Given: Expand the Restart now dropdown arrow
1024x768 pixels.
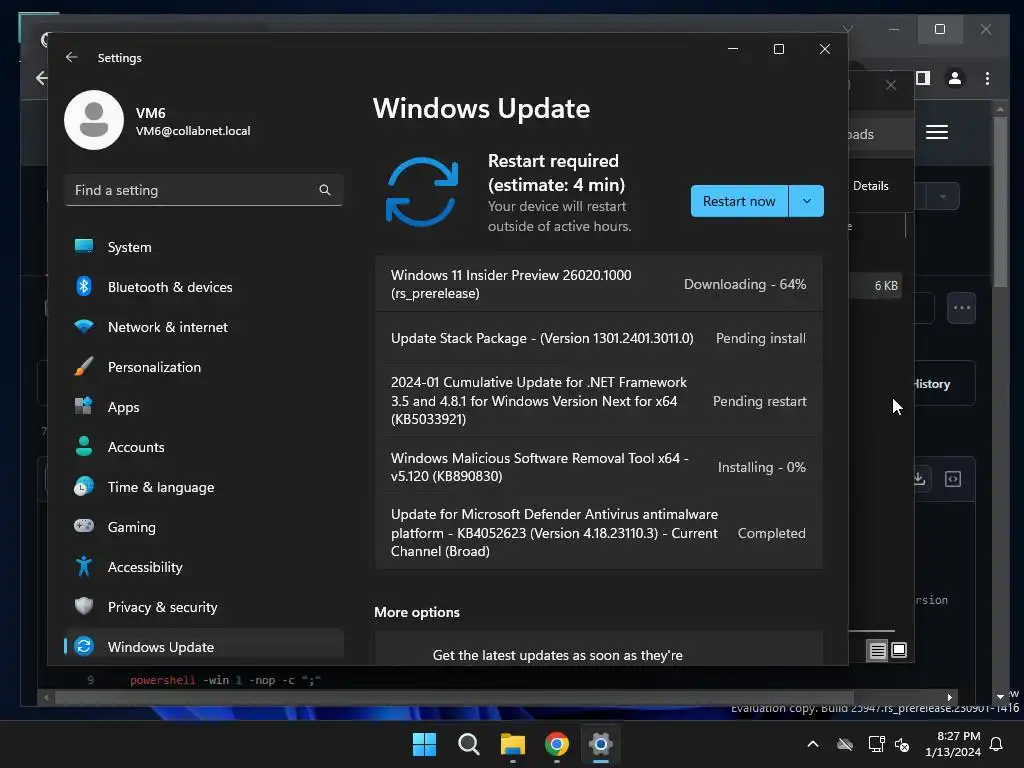Looking at the screenshot, I should click(x=807, y=201).
